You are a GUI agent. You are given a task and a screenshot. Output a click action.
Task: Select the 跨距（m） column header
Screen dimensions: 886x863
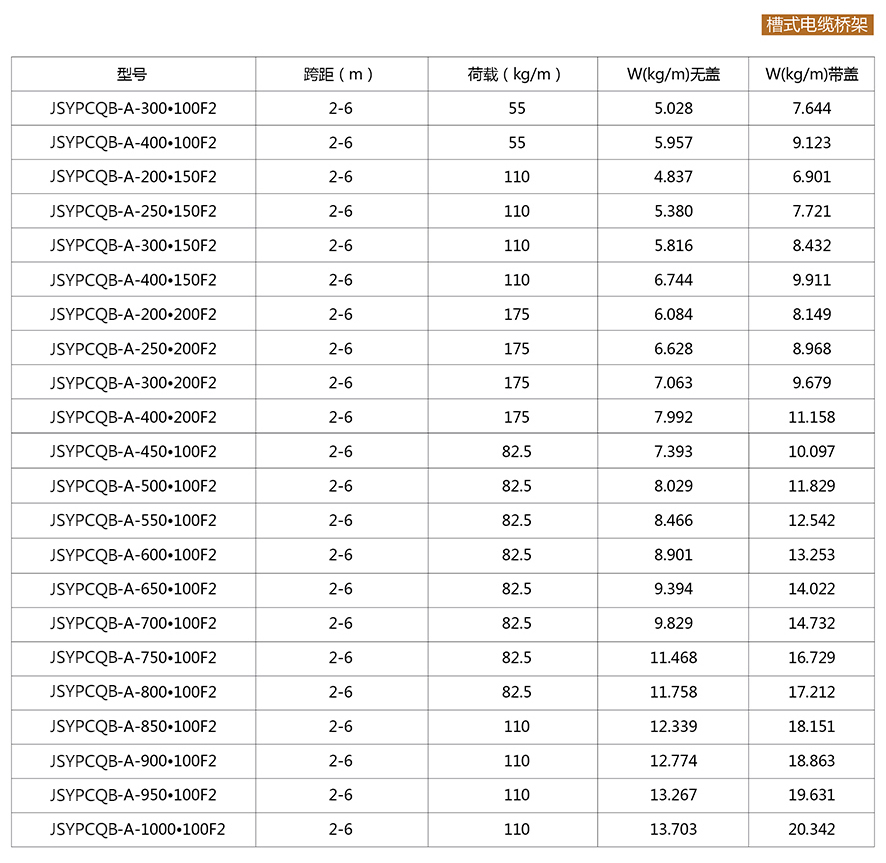click(x=340, y=74)
